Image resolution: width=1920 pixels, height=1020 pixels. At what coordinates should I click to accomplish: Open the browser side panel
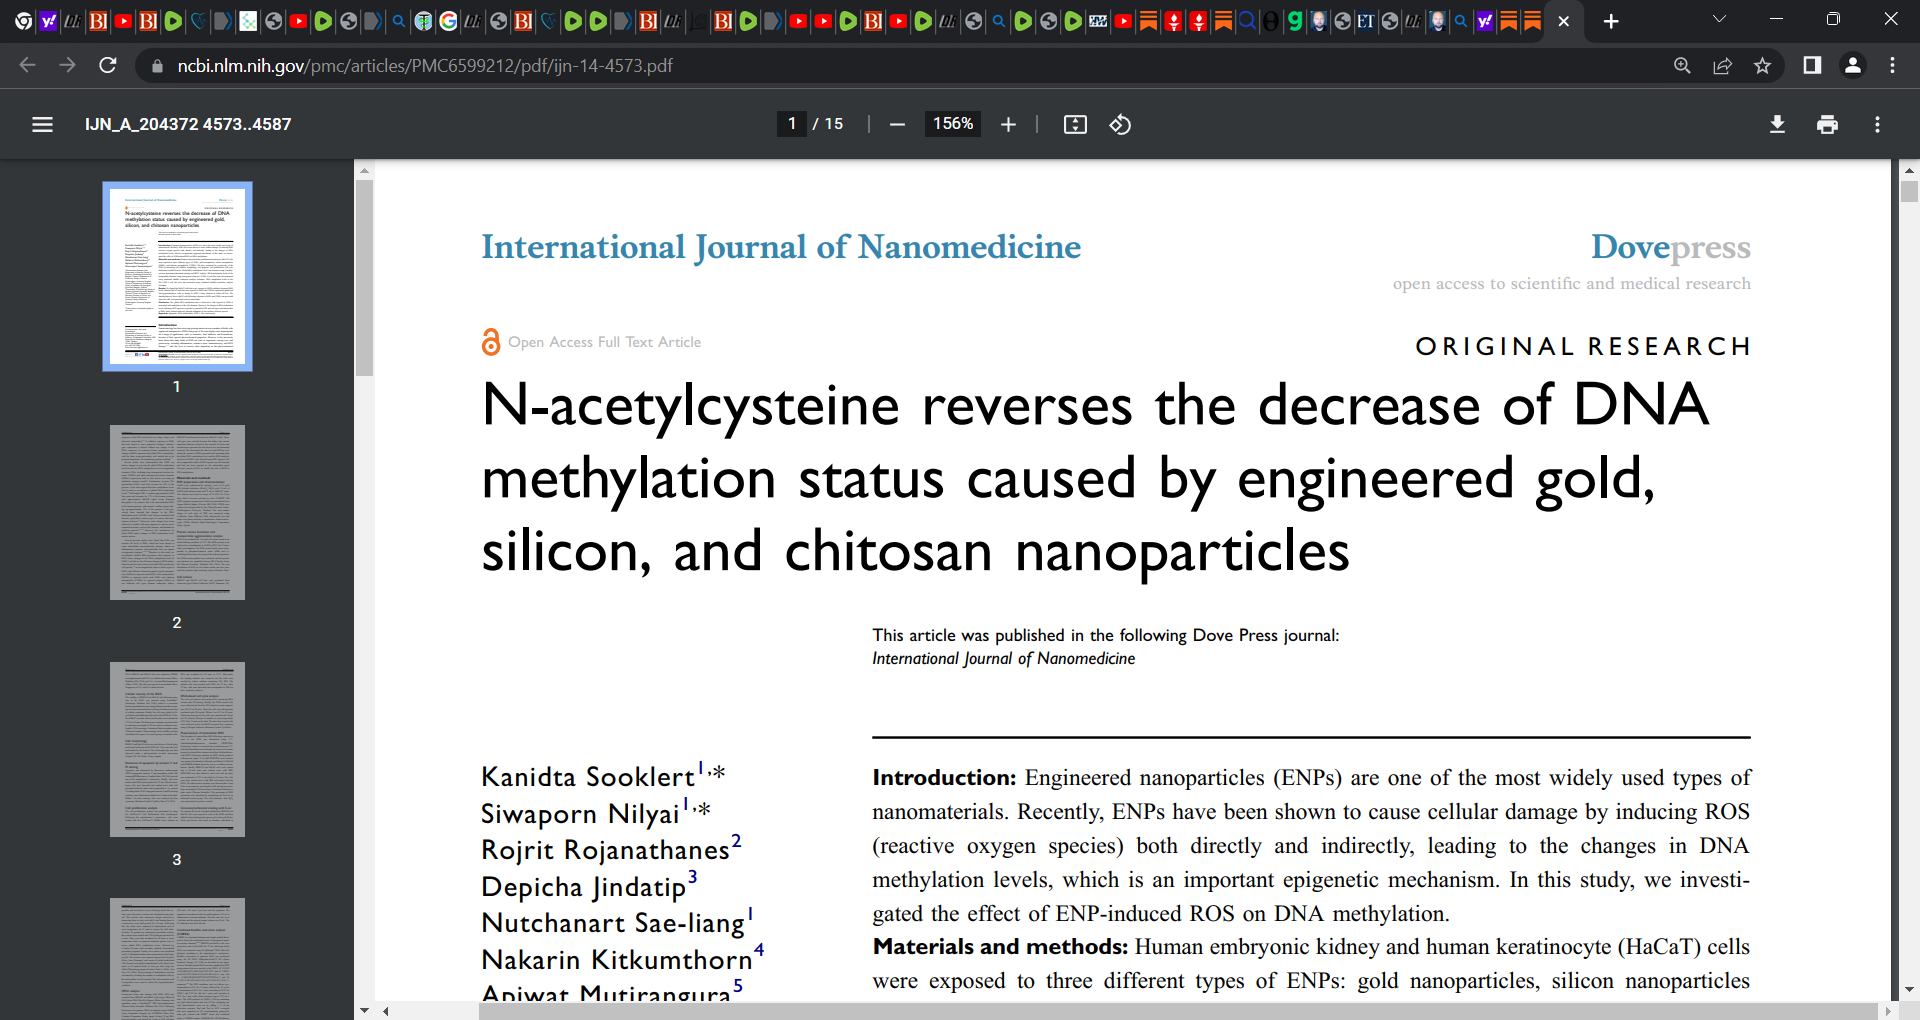tap(1812, 65)
